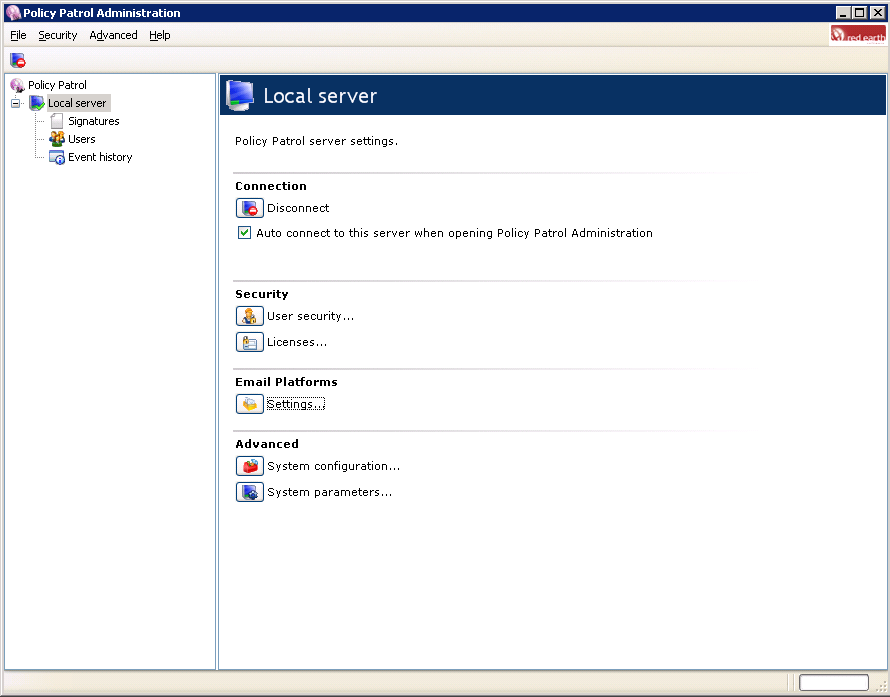Toggle Auto connect to this server checkbox
Image resolution: width=890 pixels, height=697 pixels.
click(245, 233)
